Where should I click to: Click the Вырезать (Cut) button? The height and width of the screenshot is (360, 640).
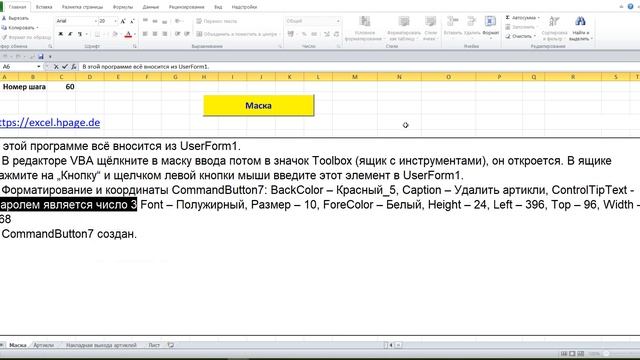click(16, 18)
